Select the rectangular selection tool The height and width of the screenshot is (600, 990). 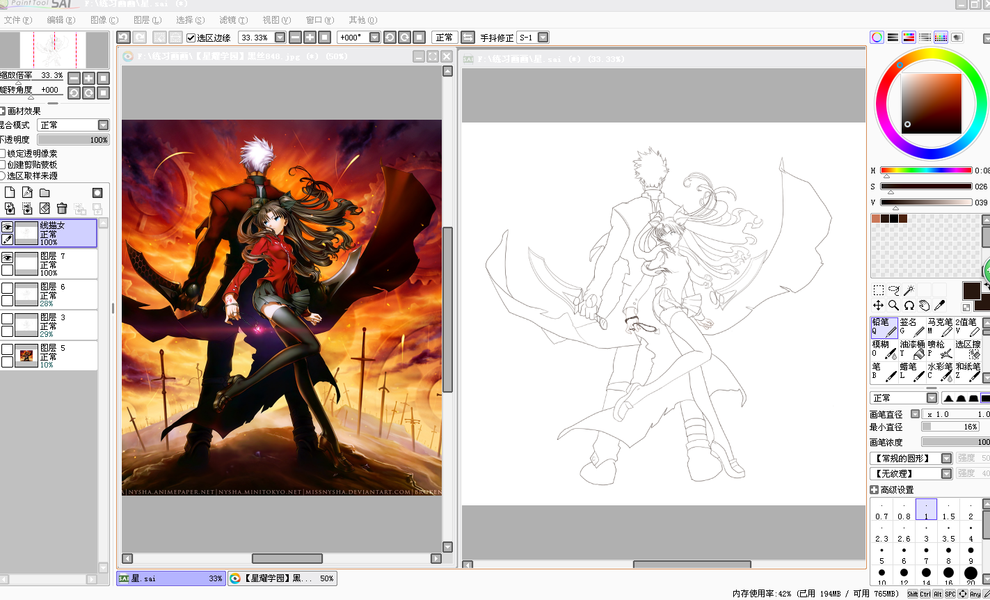878,290
